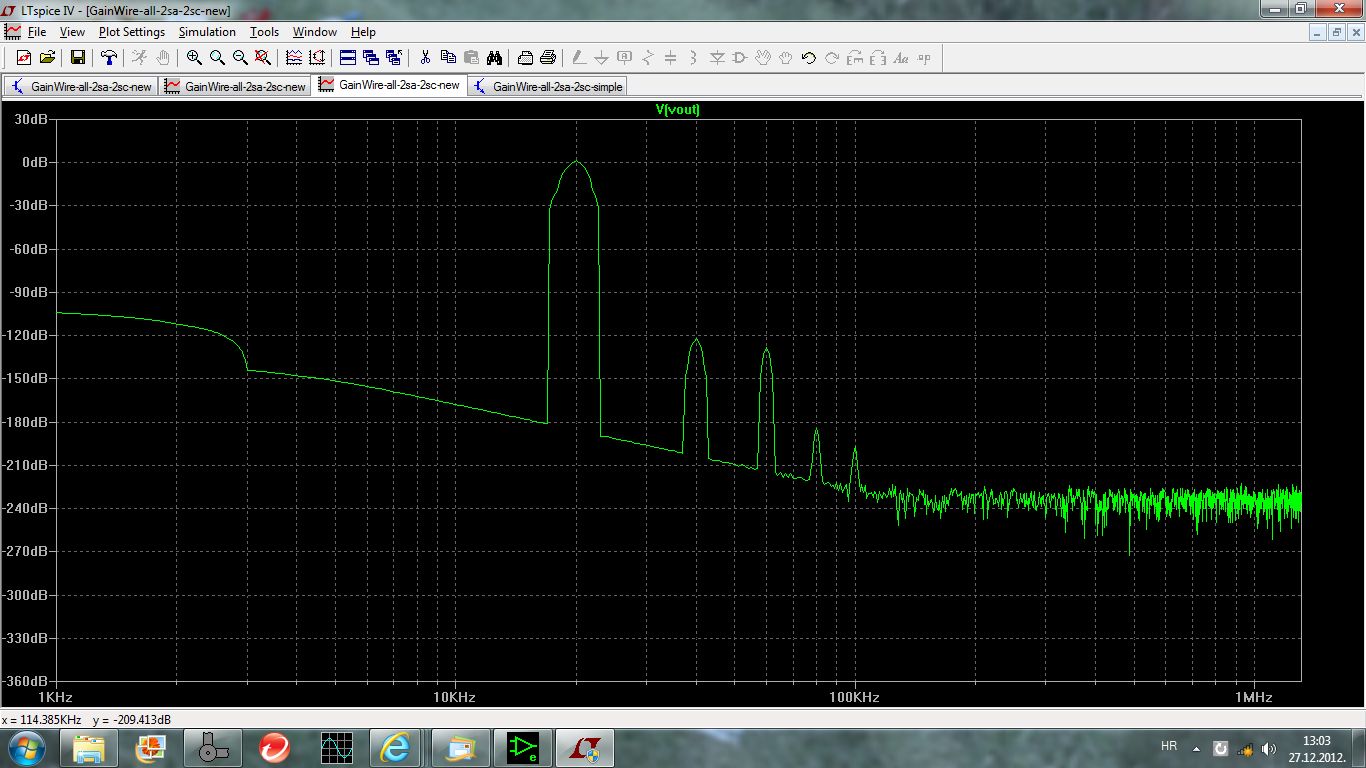Click the V(vout) trace label
Screen dimensions: 1366x768
pyautogui.click(x=678, y=110)
